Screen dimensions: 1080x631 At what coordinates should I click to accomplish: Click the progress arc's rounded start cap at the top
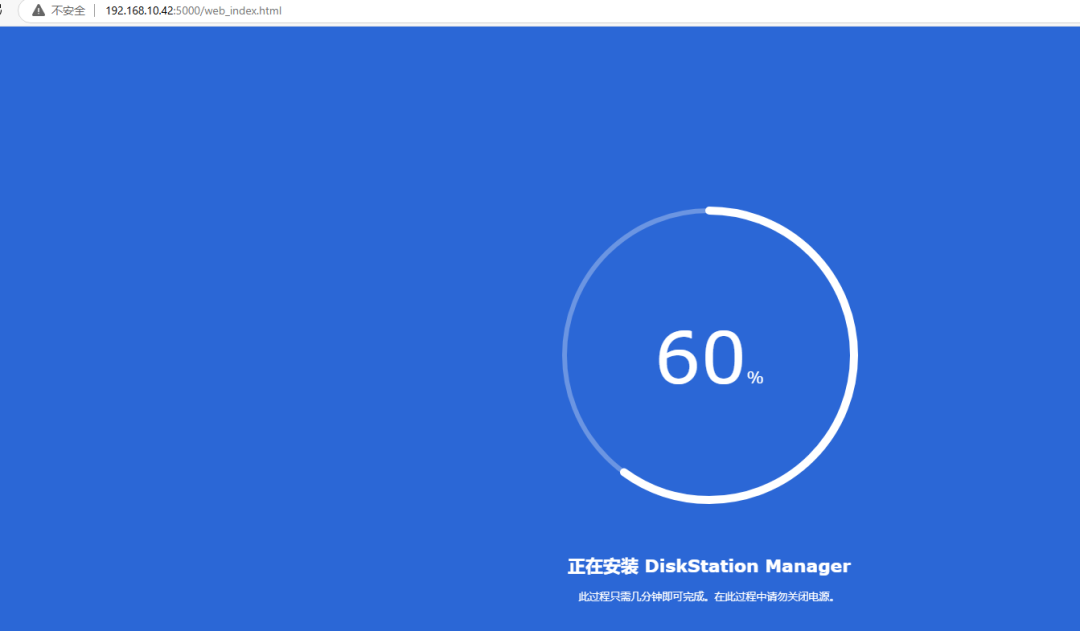tap(710, 211)
